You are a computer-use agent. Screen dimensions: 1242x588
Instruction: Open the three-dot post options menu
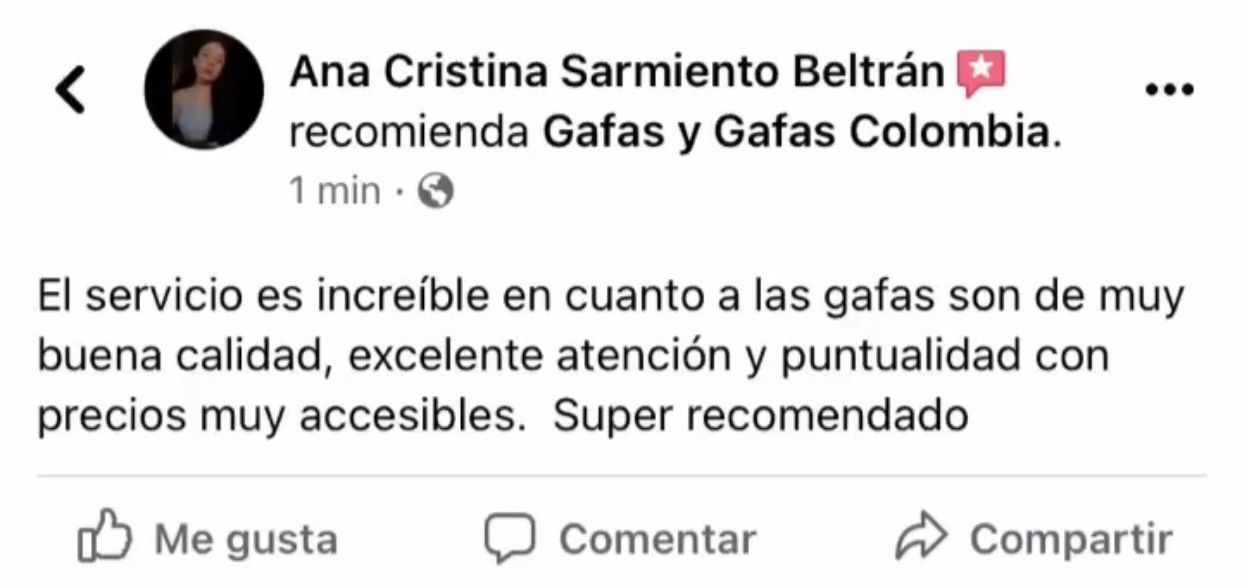1169,90
